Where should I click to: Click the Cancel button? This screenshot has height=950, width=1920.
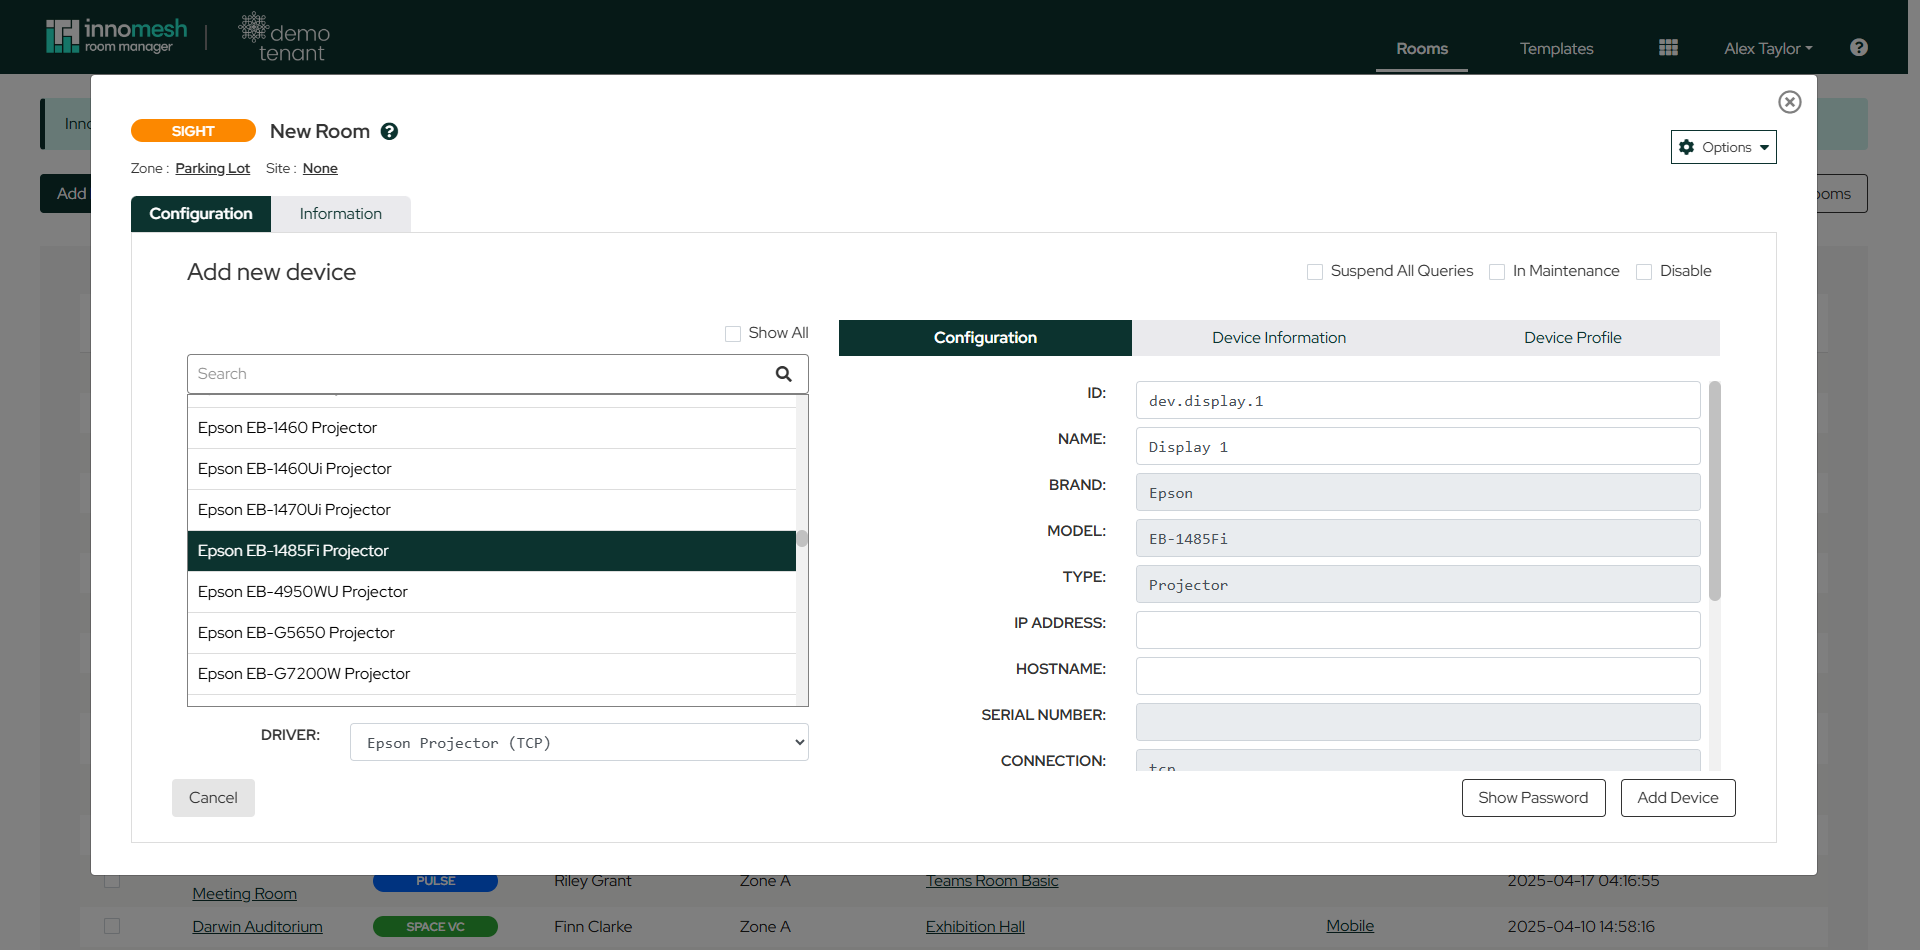[x=213, y=798]
